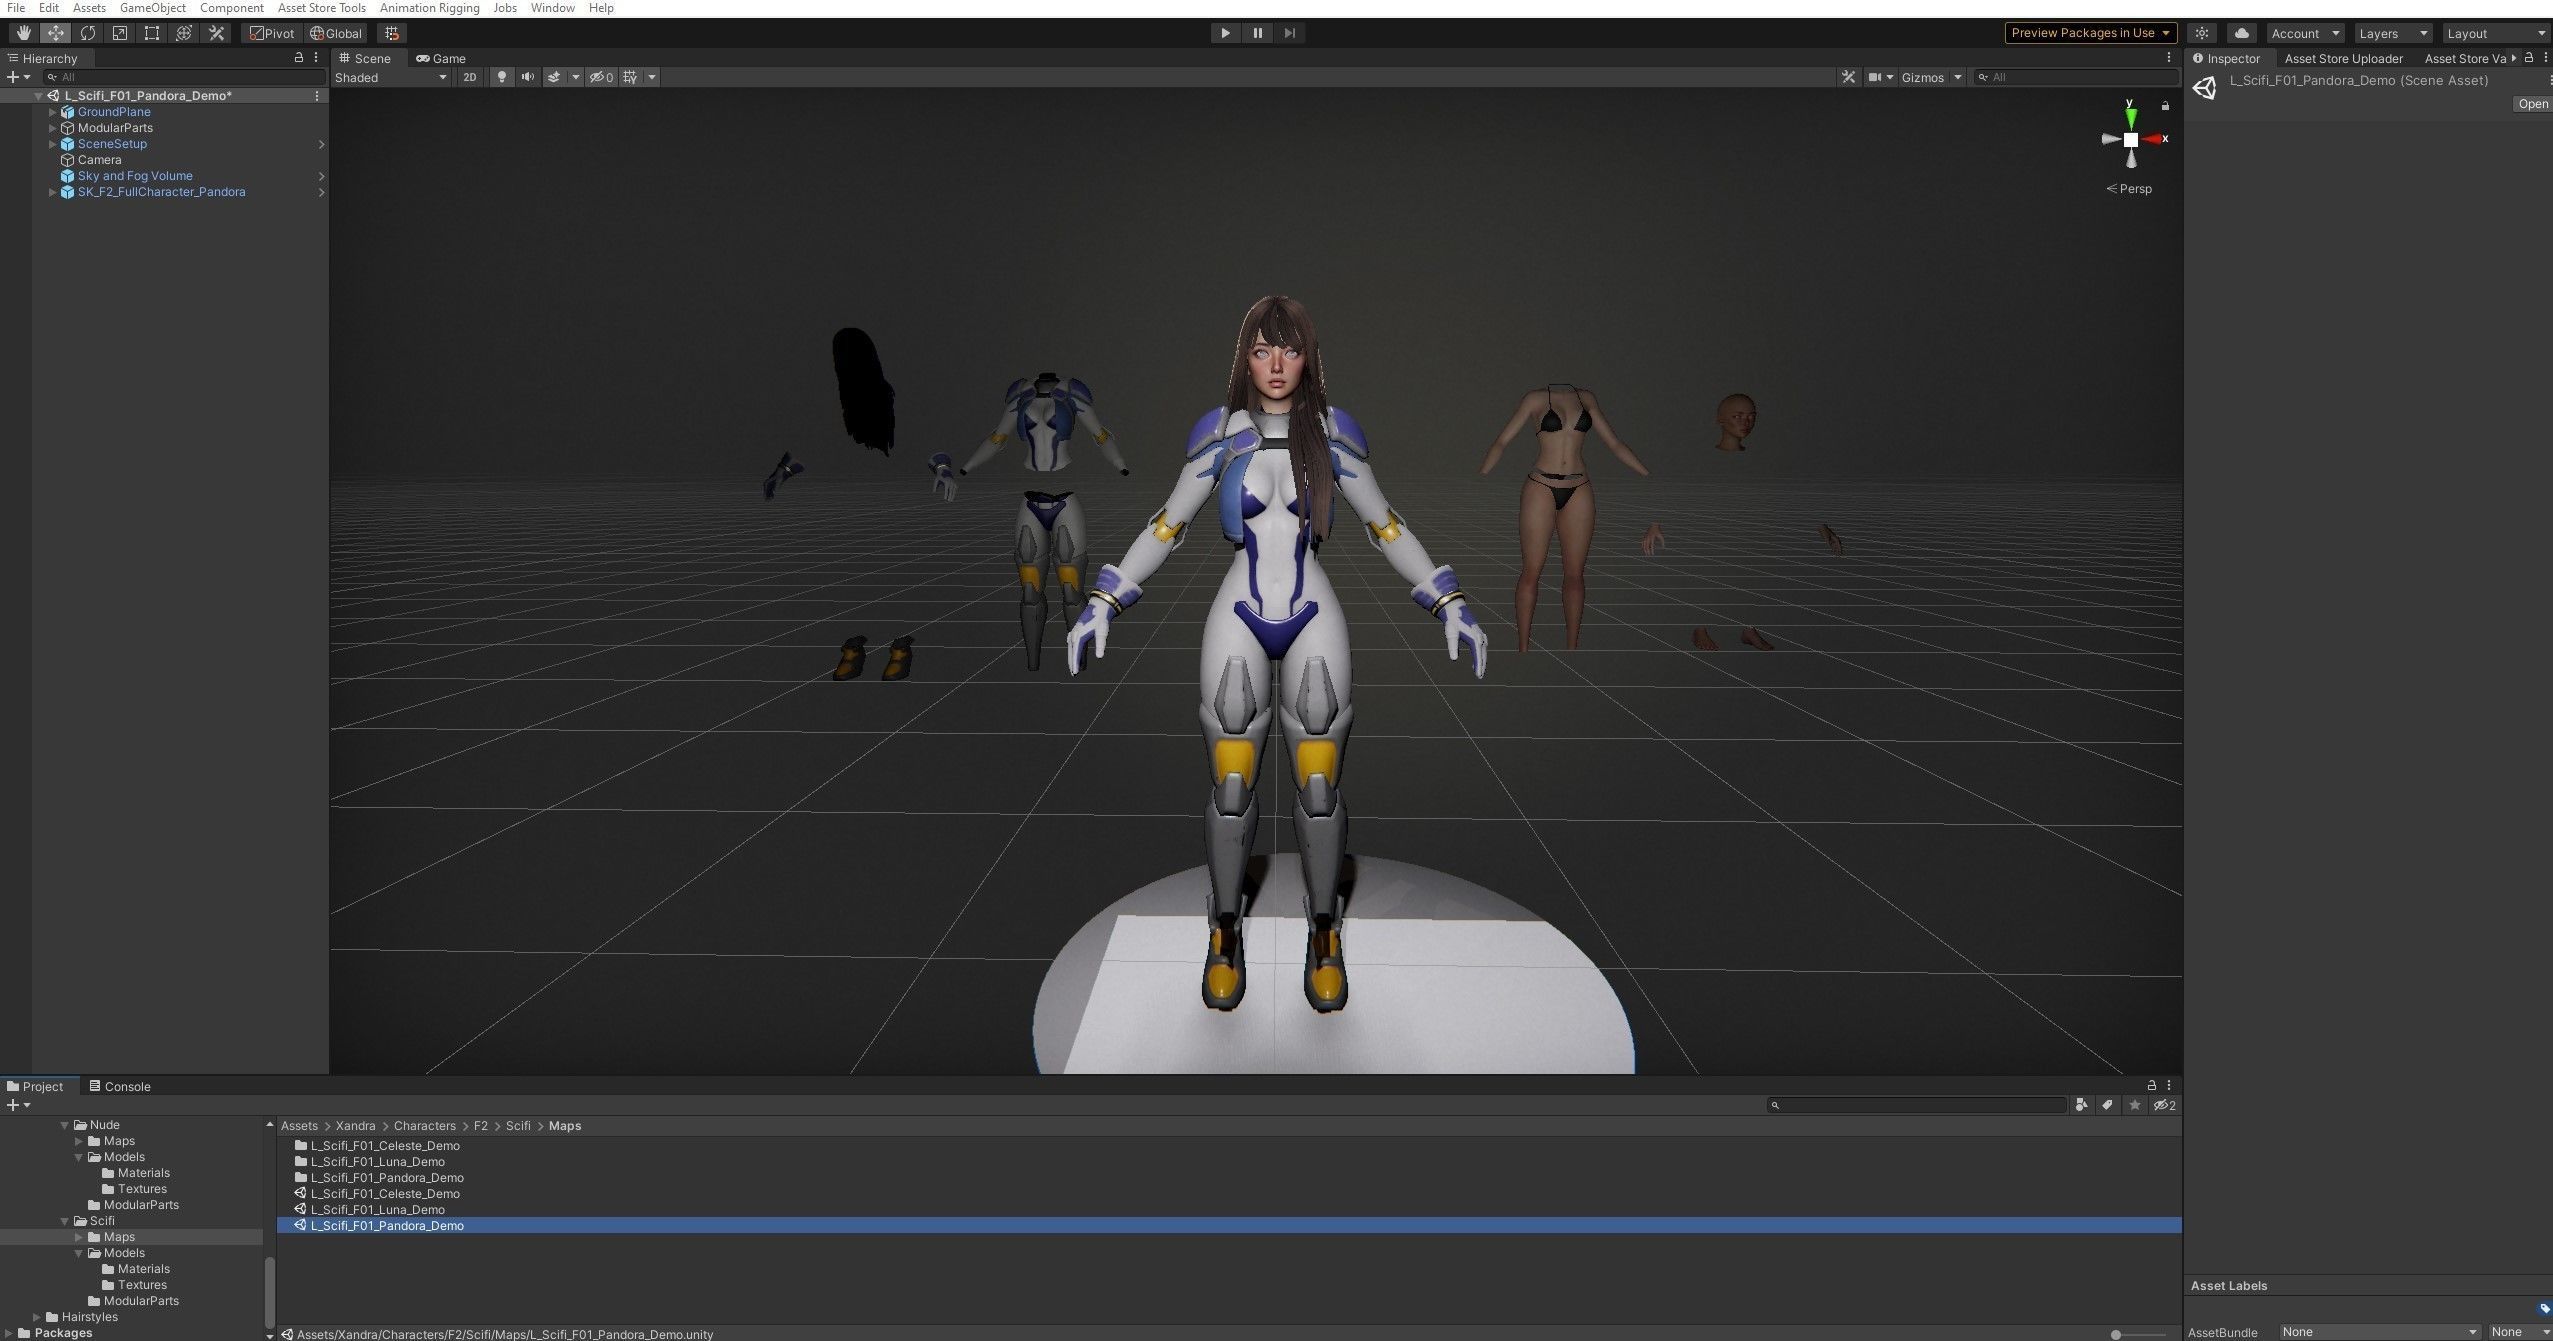Toggle the Global handle rotation button
The image size is (2553, 1341).
click(x=336, y=33)
